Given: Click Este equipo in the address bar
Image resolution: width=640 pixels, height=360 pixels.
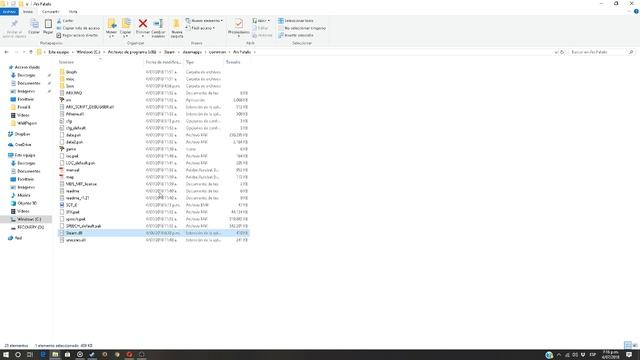Looking at the screenshot, I should pos(59,52).
